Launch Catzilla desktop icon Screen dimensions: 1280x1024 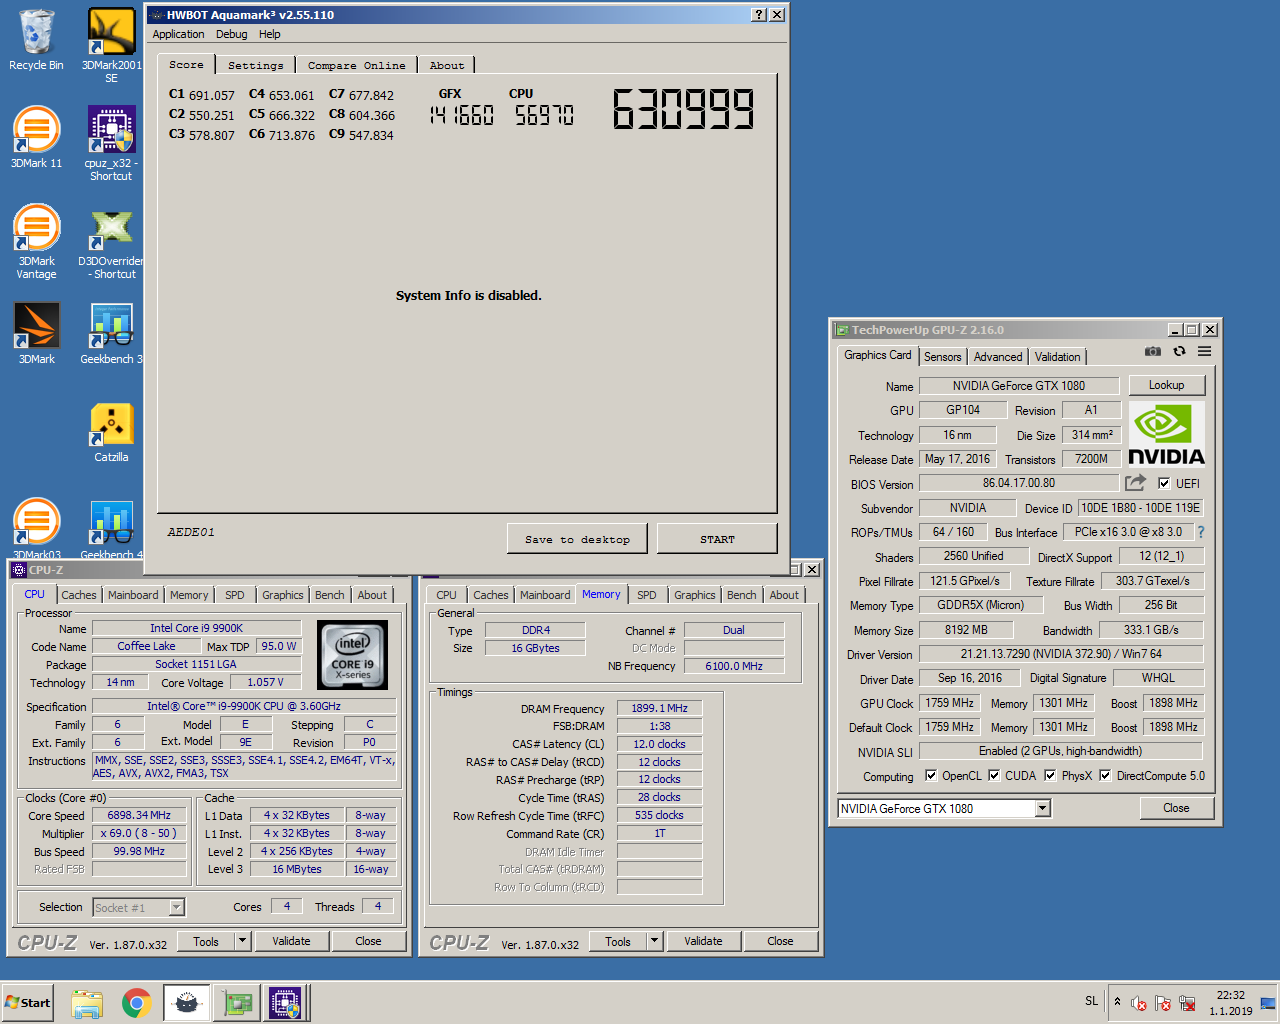[x=111, y=431]
